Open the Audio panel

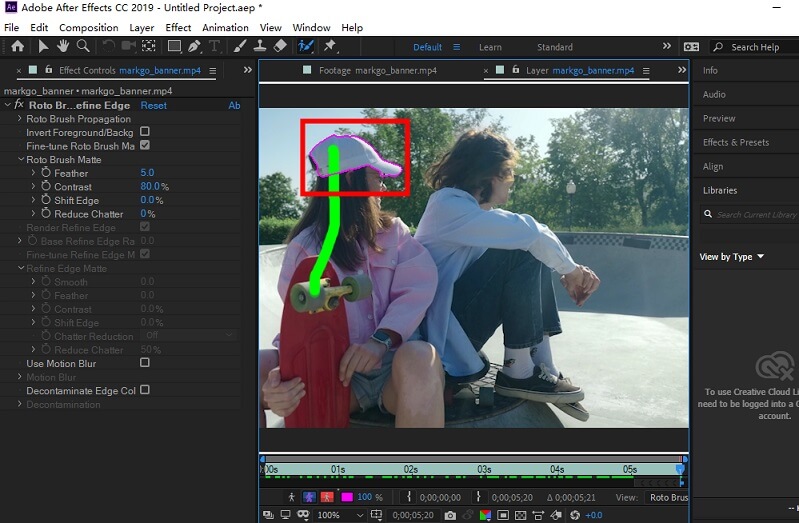714,94
